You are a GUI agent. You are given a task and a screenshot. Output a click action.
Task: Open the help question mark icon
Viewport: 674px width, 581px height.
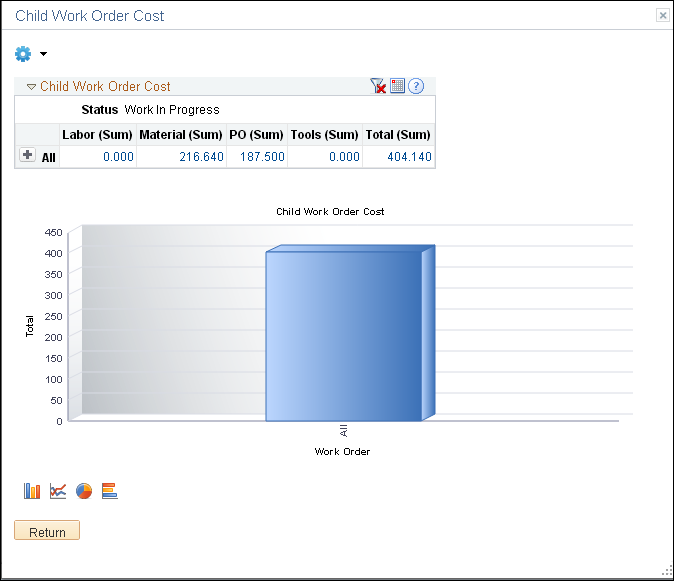click(416, 86)
